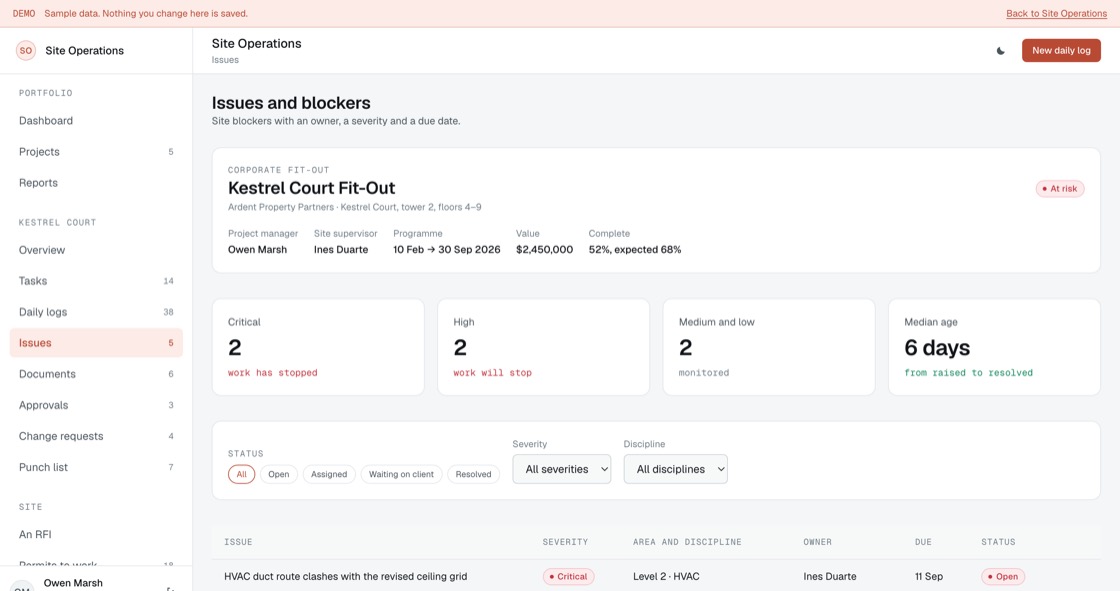Open the All disciplines dropdown
Image resolution: width=1120 pixels, height=591 pixels.
point(676,469)
